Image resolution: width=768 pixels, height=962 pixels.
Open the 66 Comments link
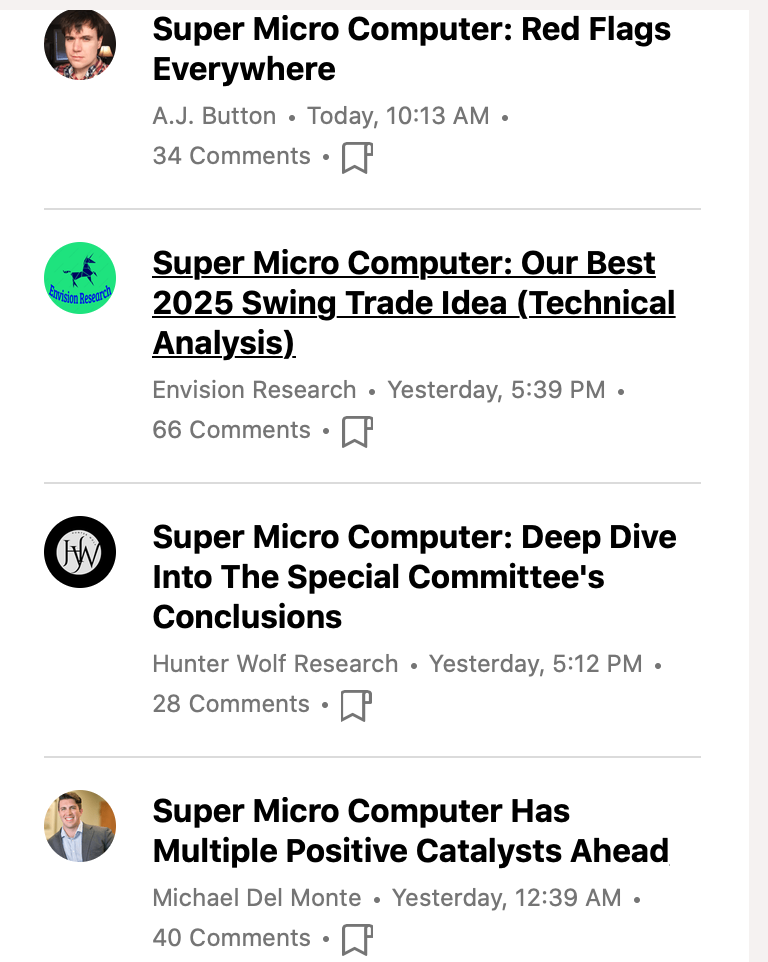point(231,430)
